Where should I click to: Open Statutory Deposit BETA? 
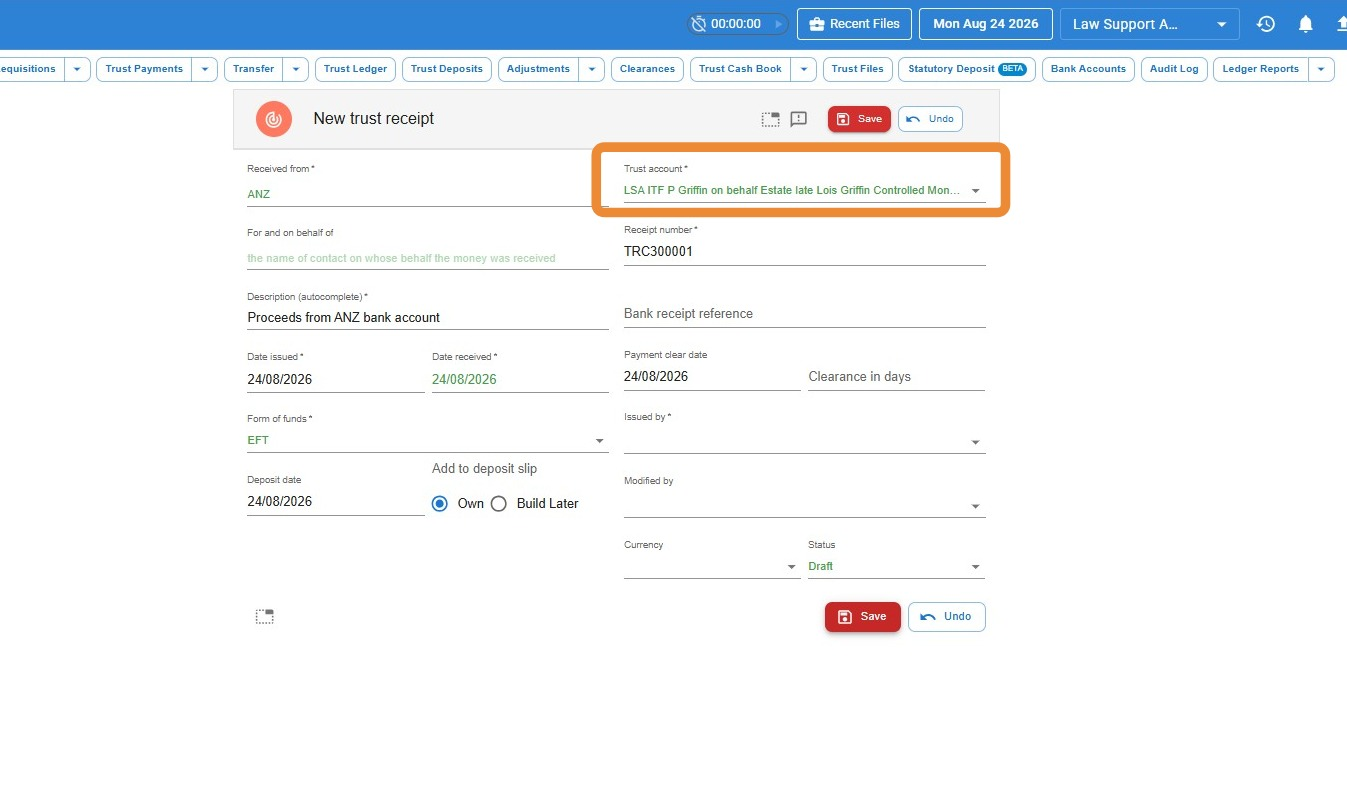pos(967,69)
